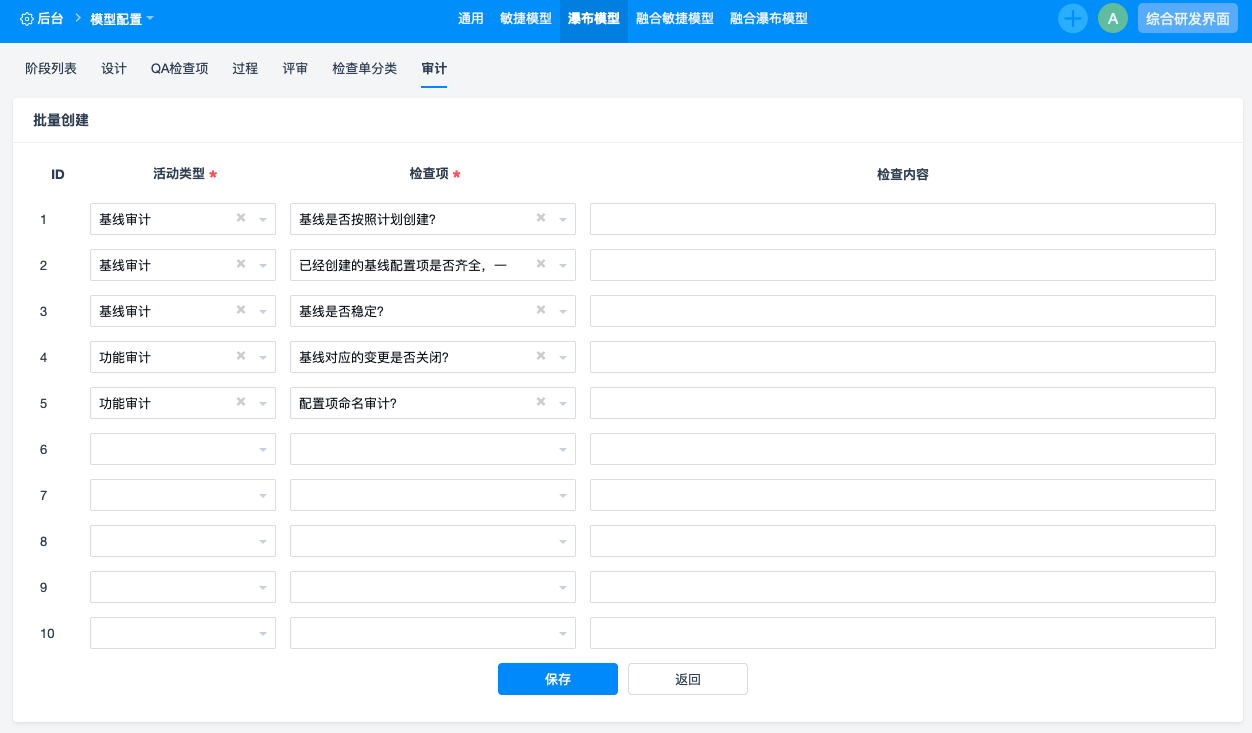Click the 返回 button
Screen dimensions: 1252x733
tap(687, 679)
